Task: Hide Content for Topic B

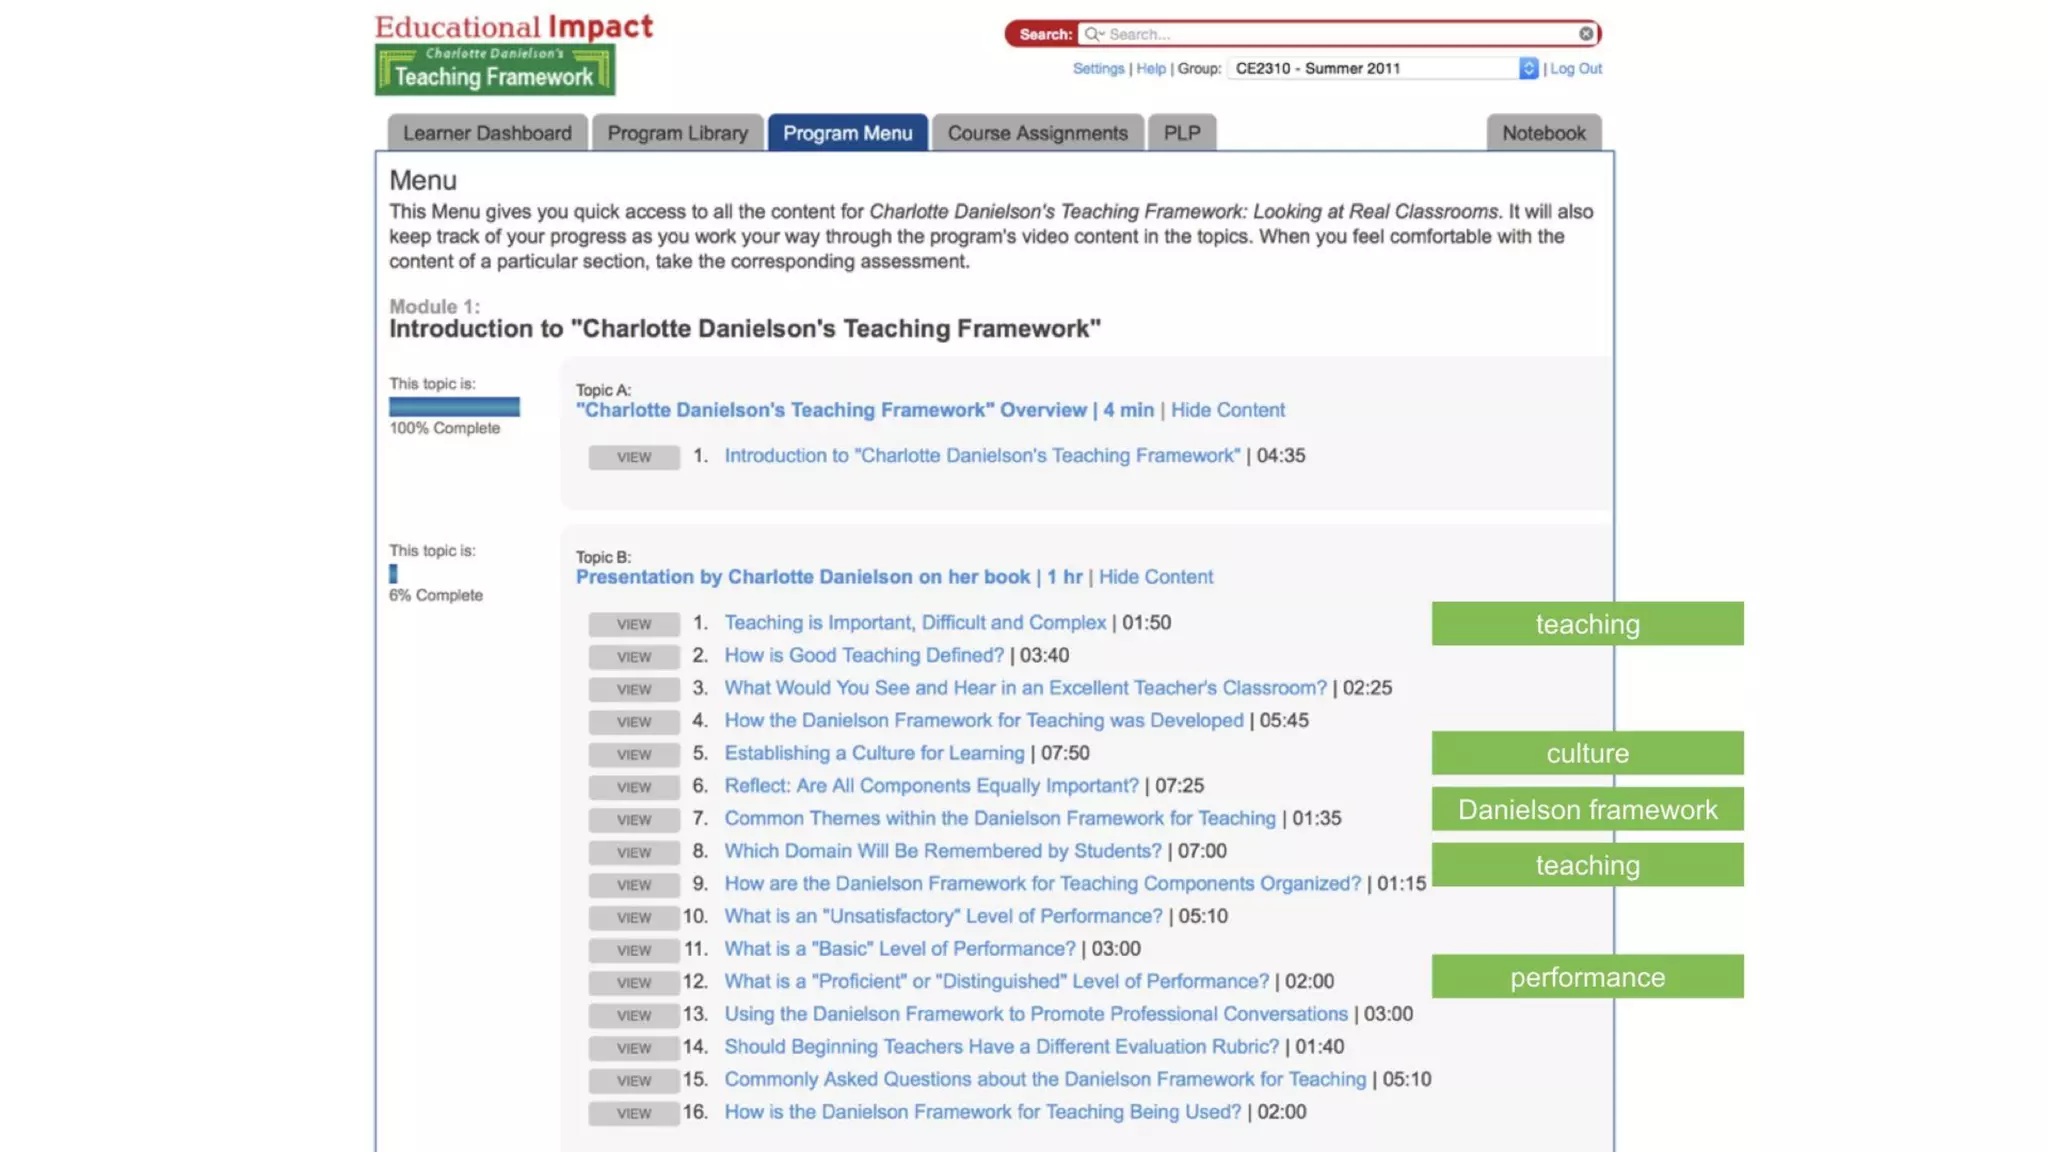Action: click(x=1155, y=577)
